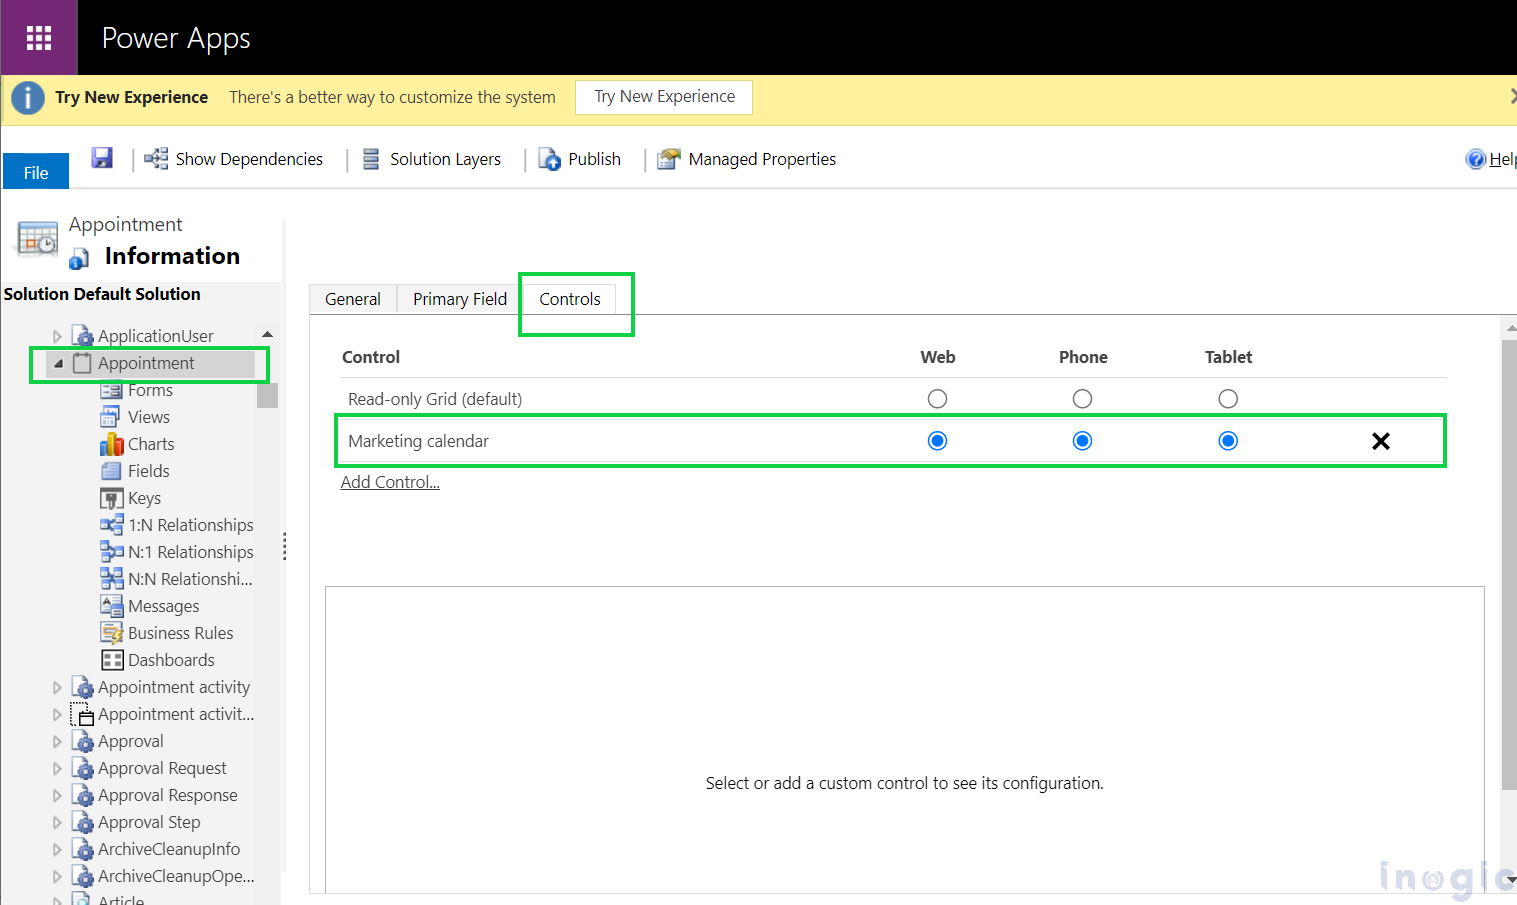The height and width of the screenshot is (905, 1517).
Task: Click the Read-only Grid (default) label
Action: (x=435, y=399)
